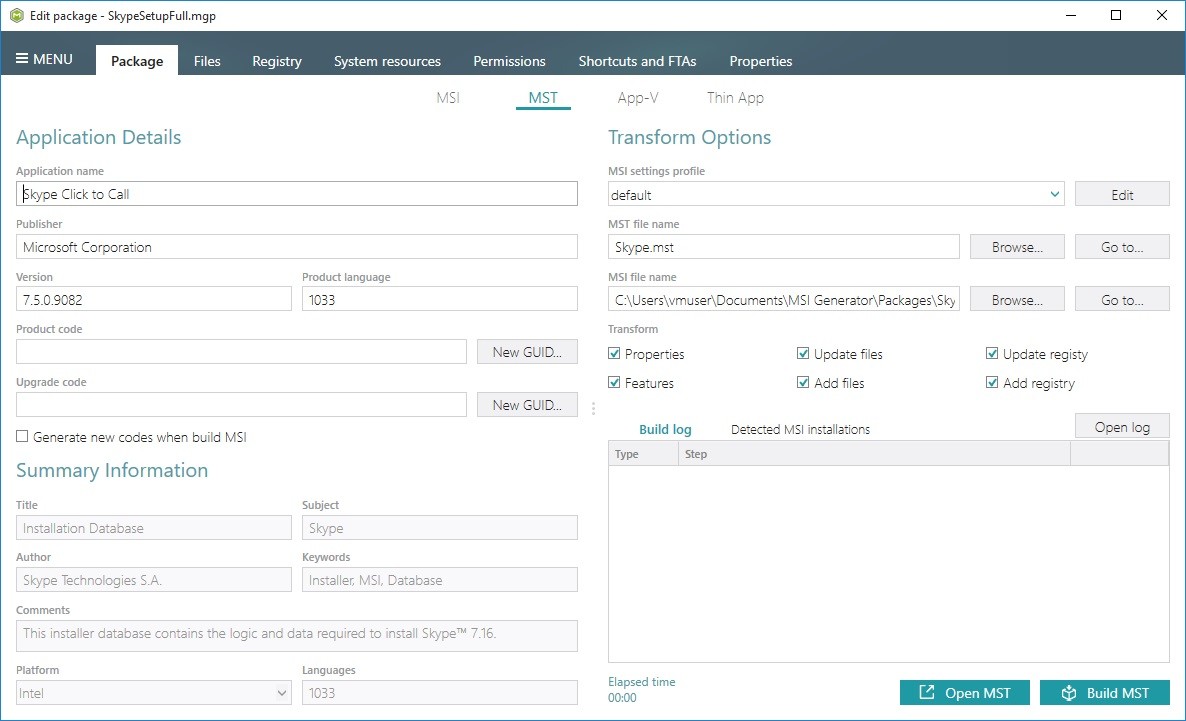Select the Package tab
The image size is (1186, 721).
point(137,61)
